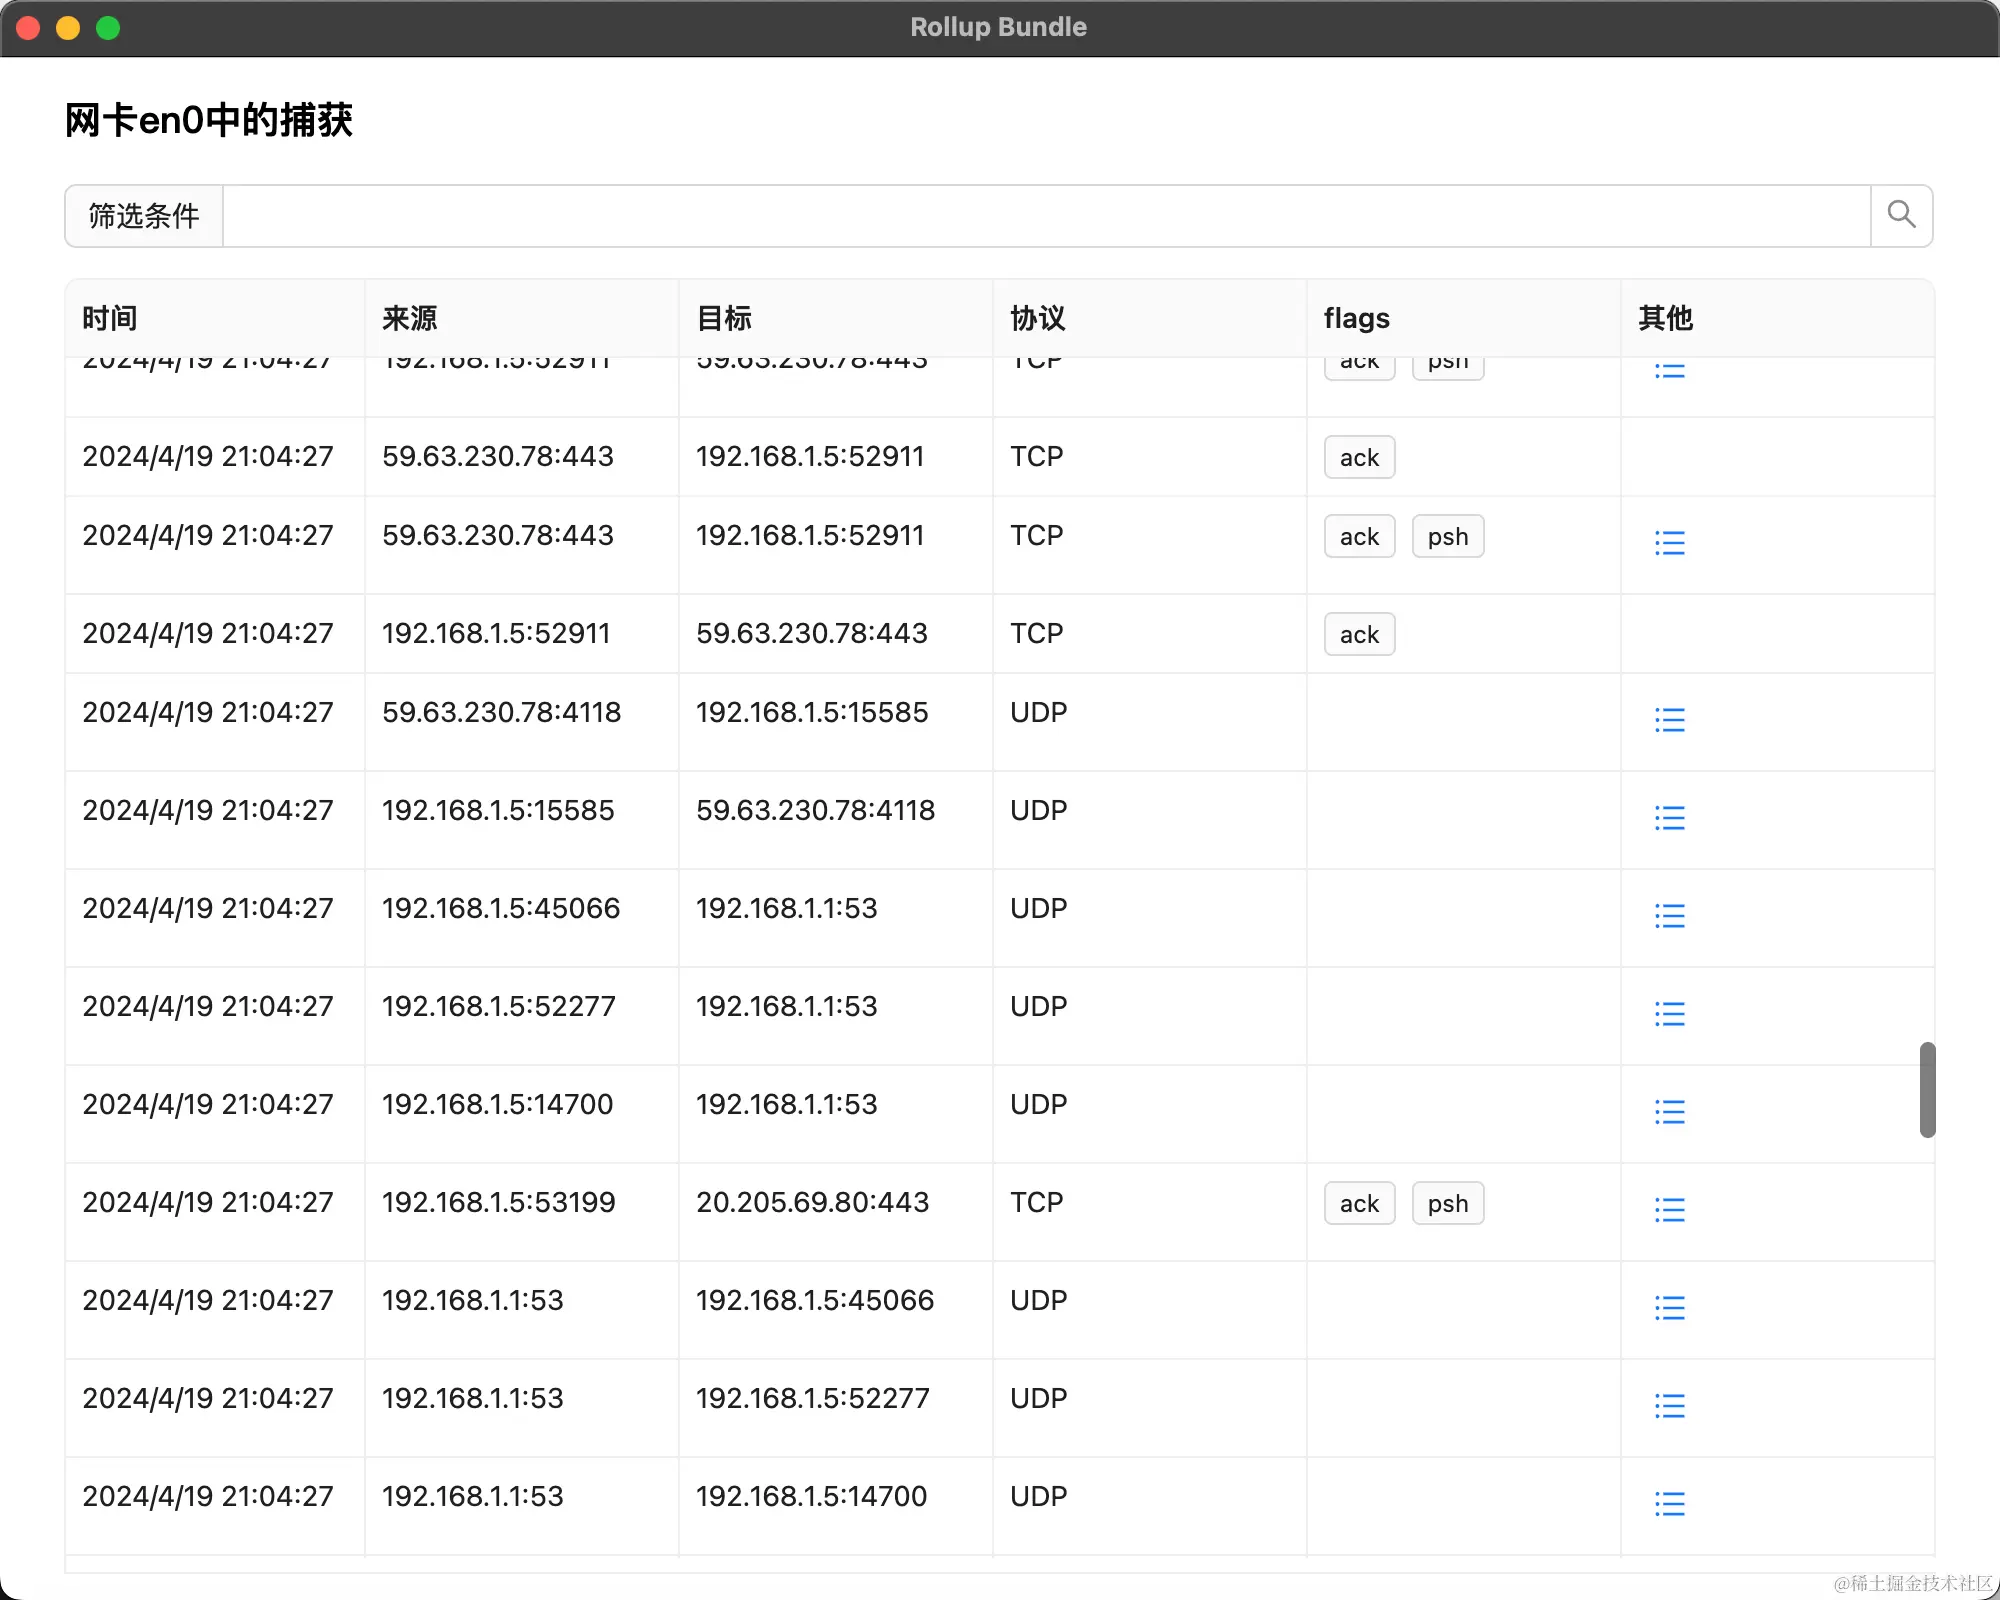Image resolution: width=2000 pixels, height=1600 pixels.
Task: Open details icon for 59.63.230.78:4118 source row
Action: point(1669,720)
